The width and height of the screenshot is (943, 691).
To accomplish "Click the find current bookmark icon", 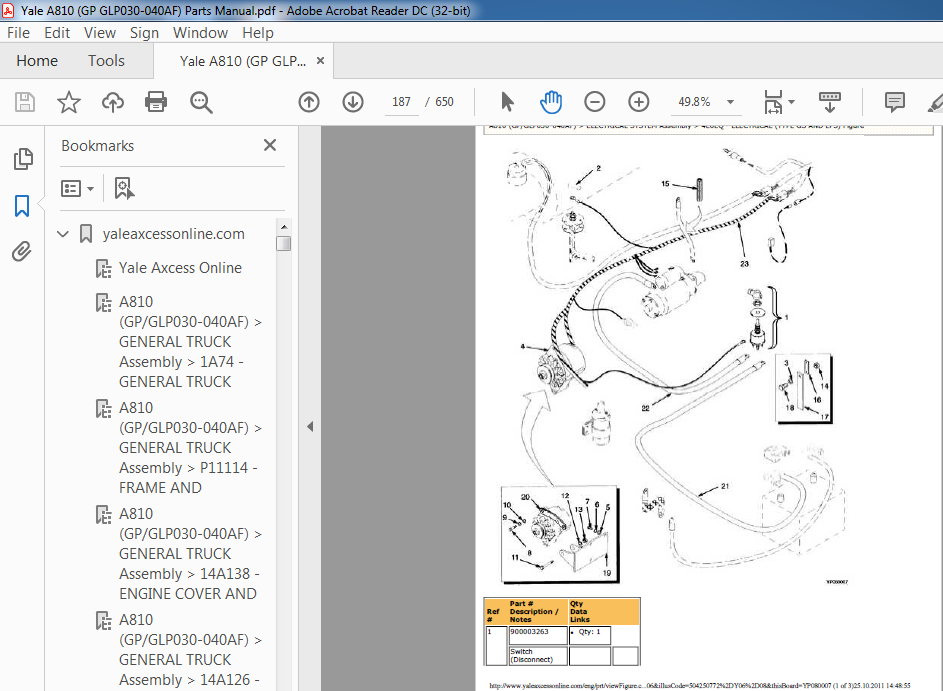I will 124,188.
